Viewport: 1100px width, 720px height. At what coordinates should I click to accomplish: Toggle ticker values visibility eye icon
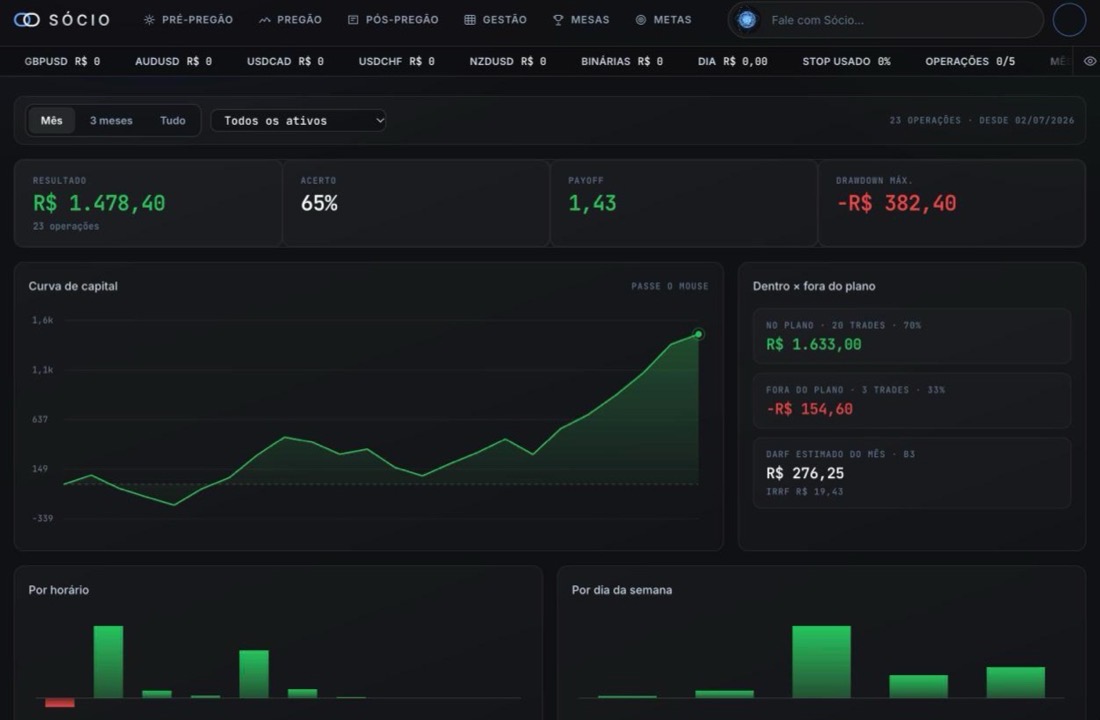point(1089,61)
